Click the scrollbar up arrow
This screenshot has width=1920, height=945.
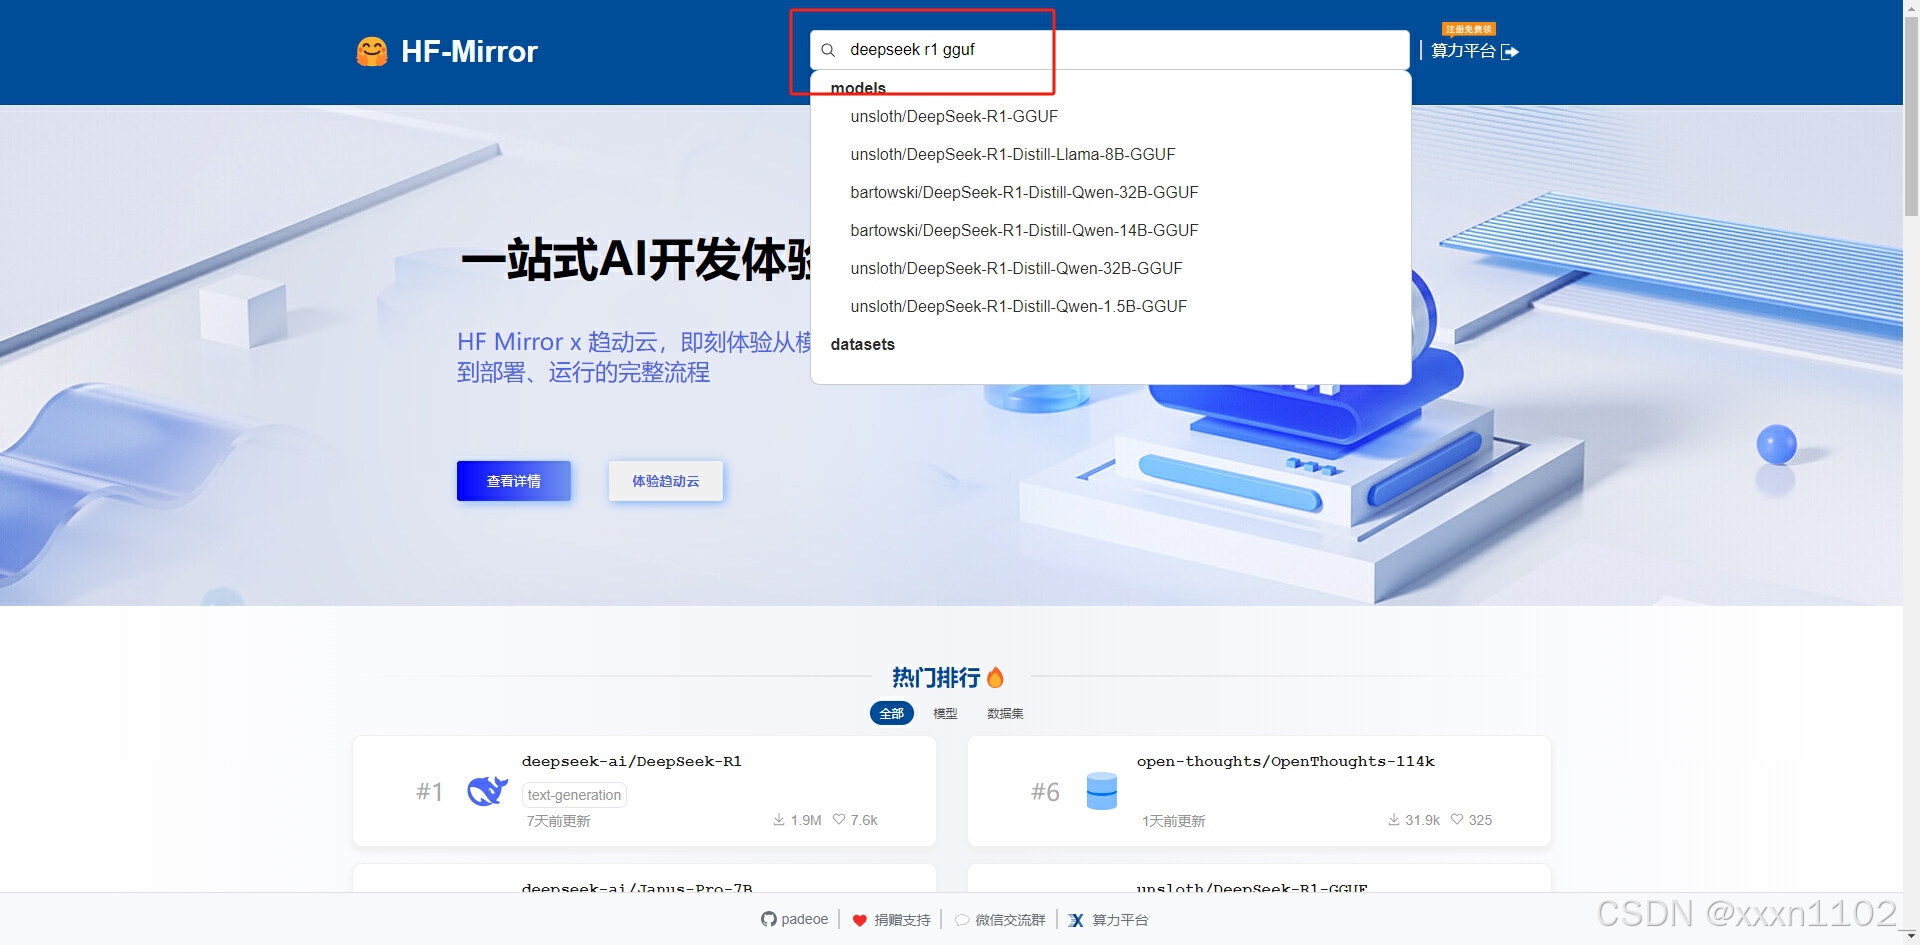[1911, 6]
